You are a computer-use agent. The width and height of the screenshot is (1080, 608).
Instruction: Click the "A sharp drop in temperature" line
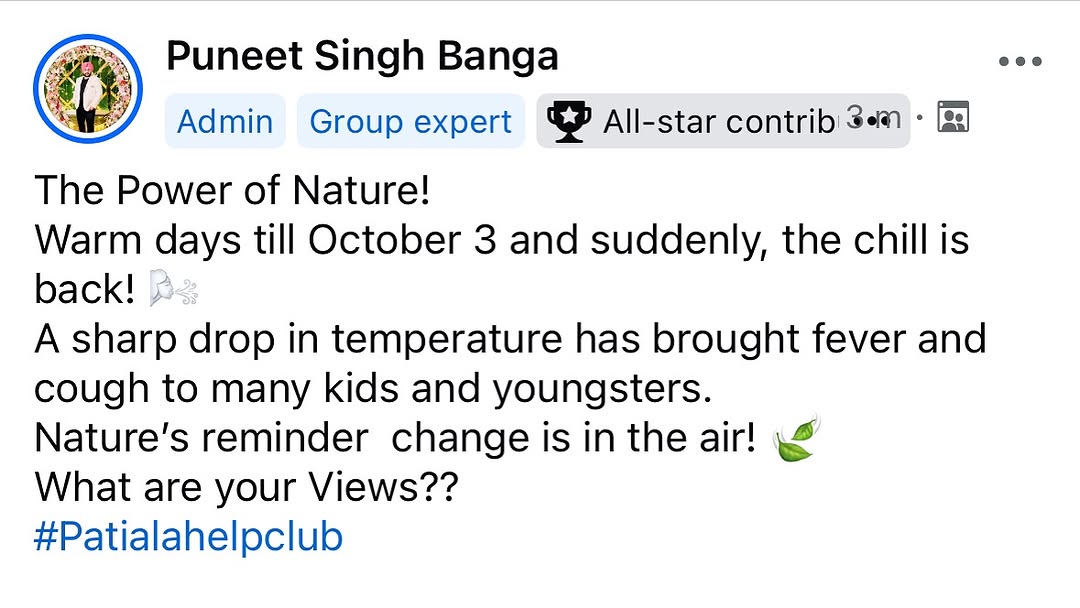(510, 339)
